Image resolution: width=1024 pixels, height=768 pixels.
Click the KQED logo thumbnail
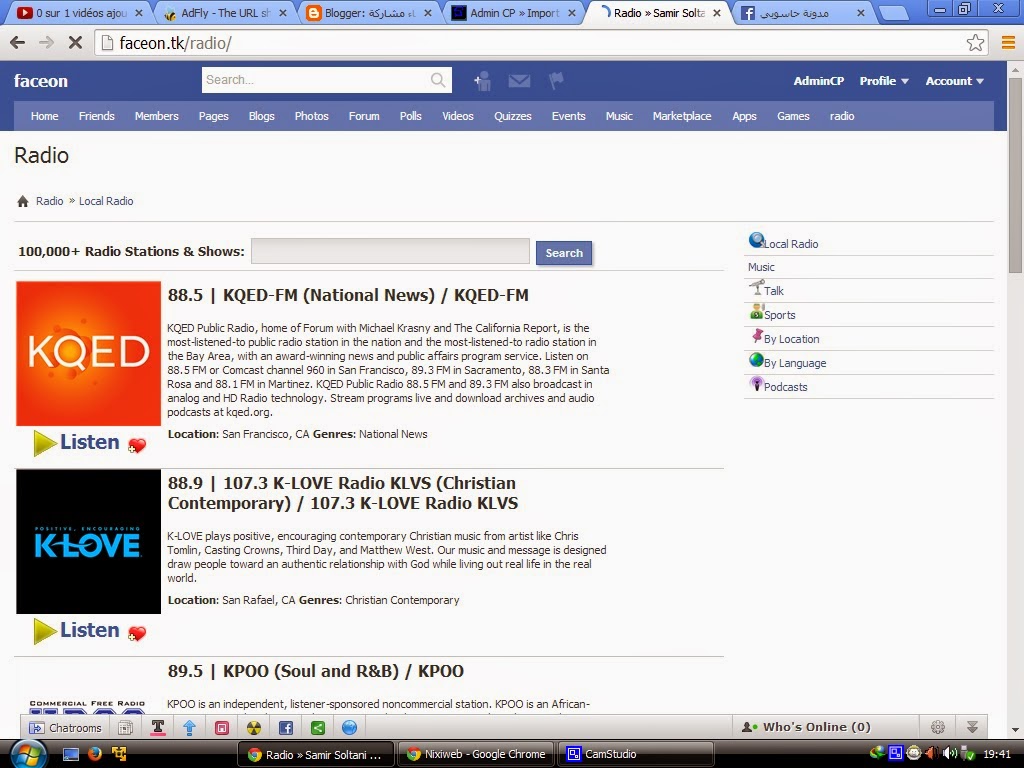[x=88, y=353]
